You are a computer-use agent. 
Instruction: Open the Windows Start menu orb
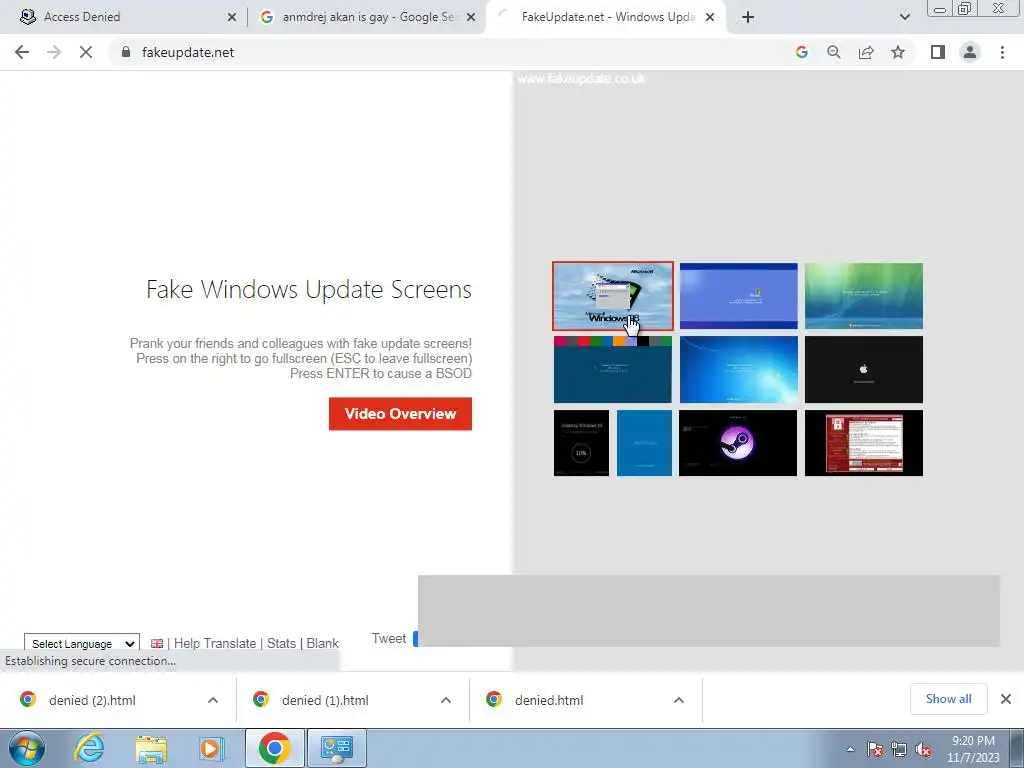point(27,748)
